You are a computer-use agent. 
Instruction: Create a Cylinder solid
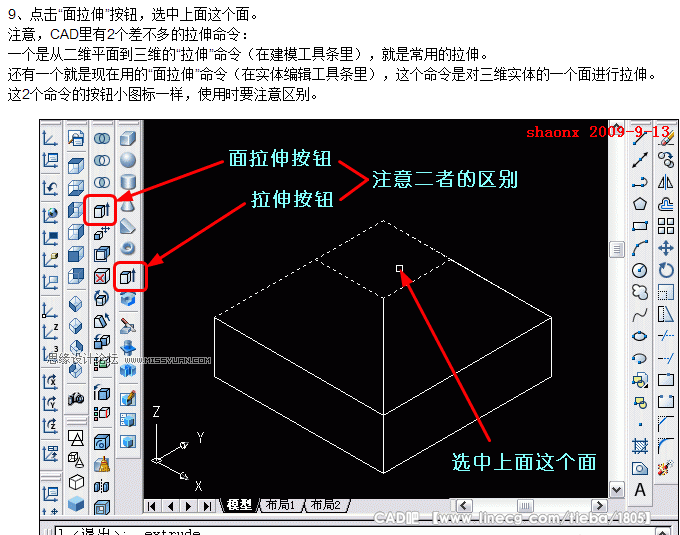(128, 182)
